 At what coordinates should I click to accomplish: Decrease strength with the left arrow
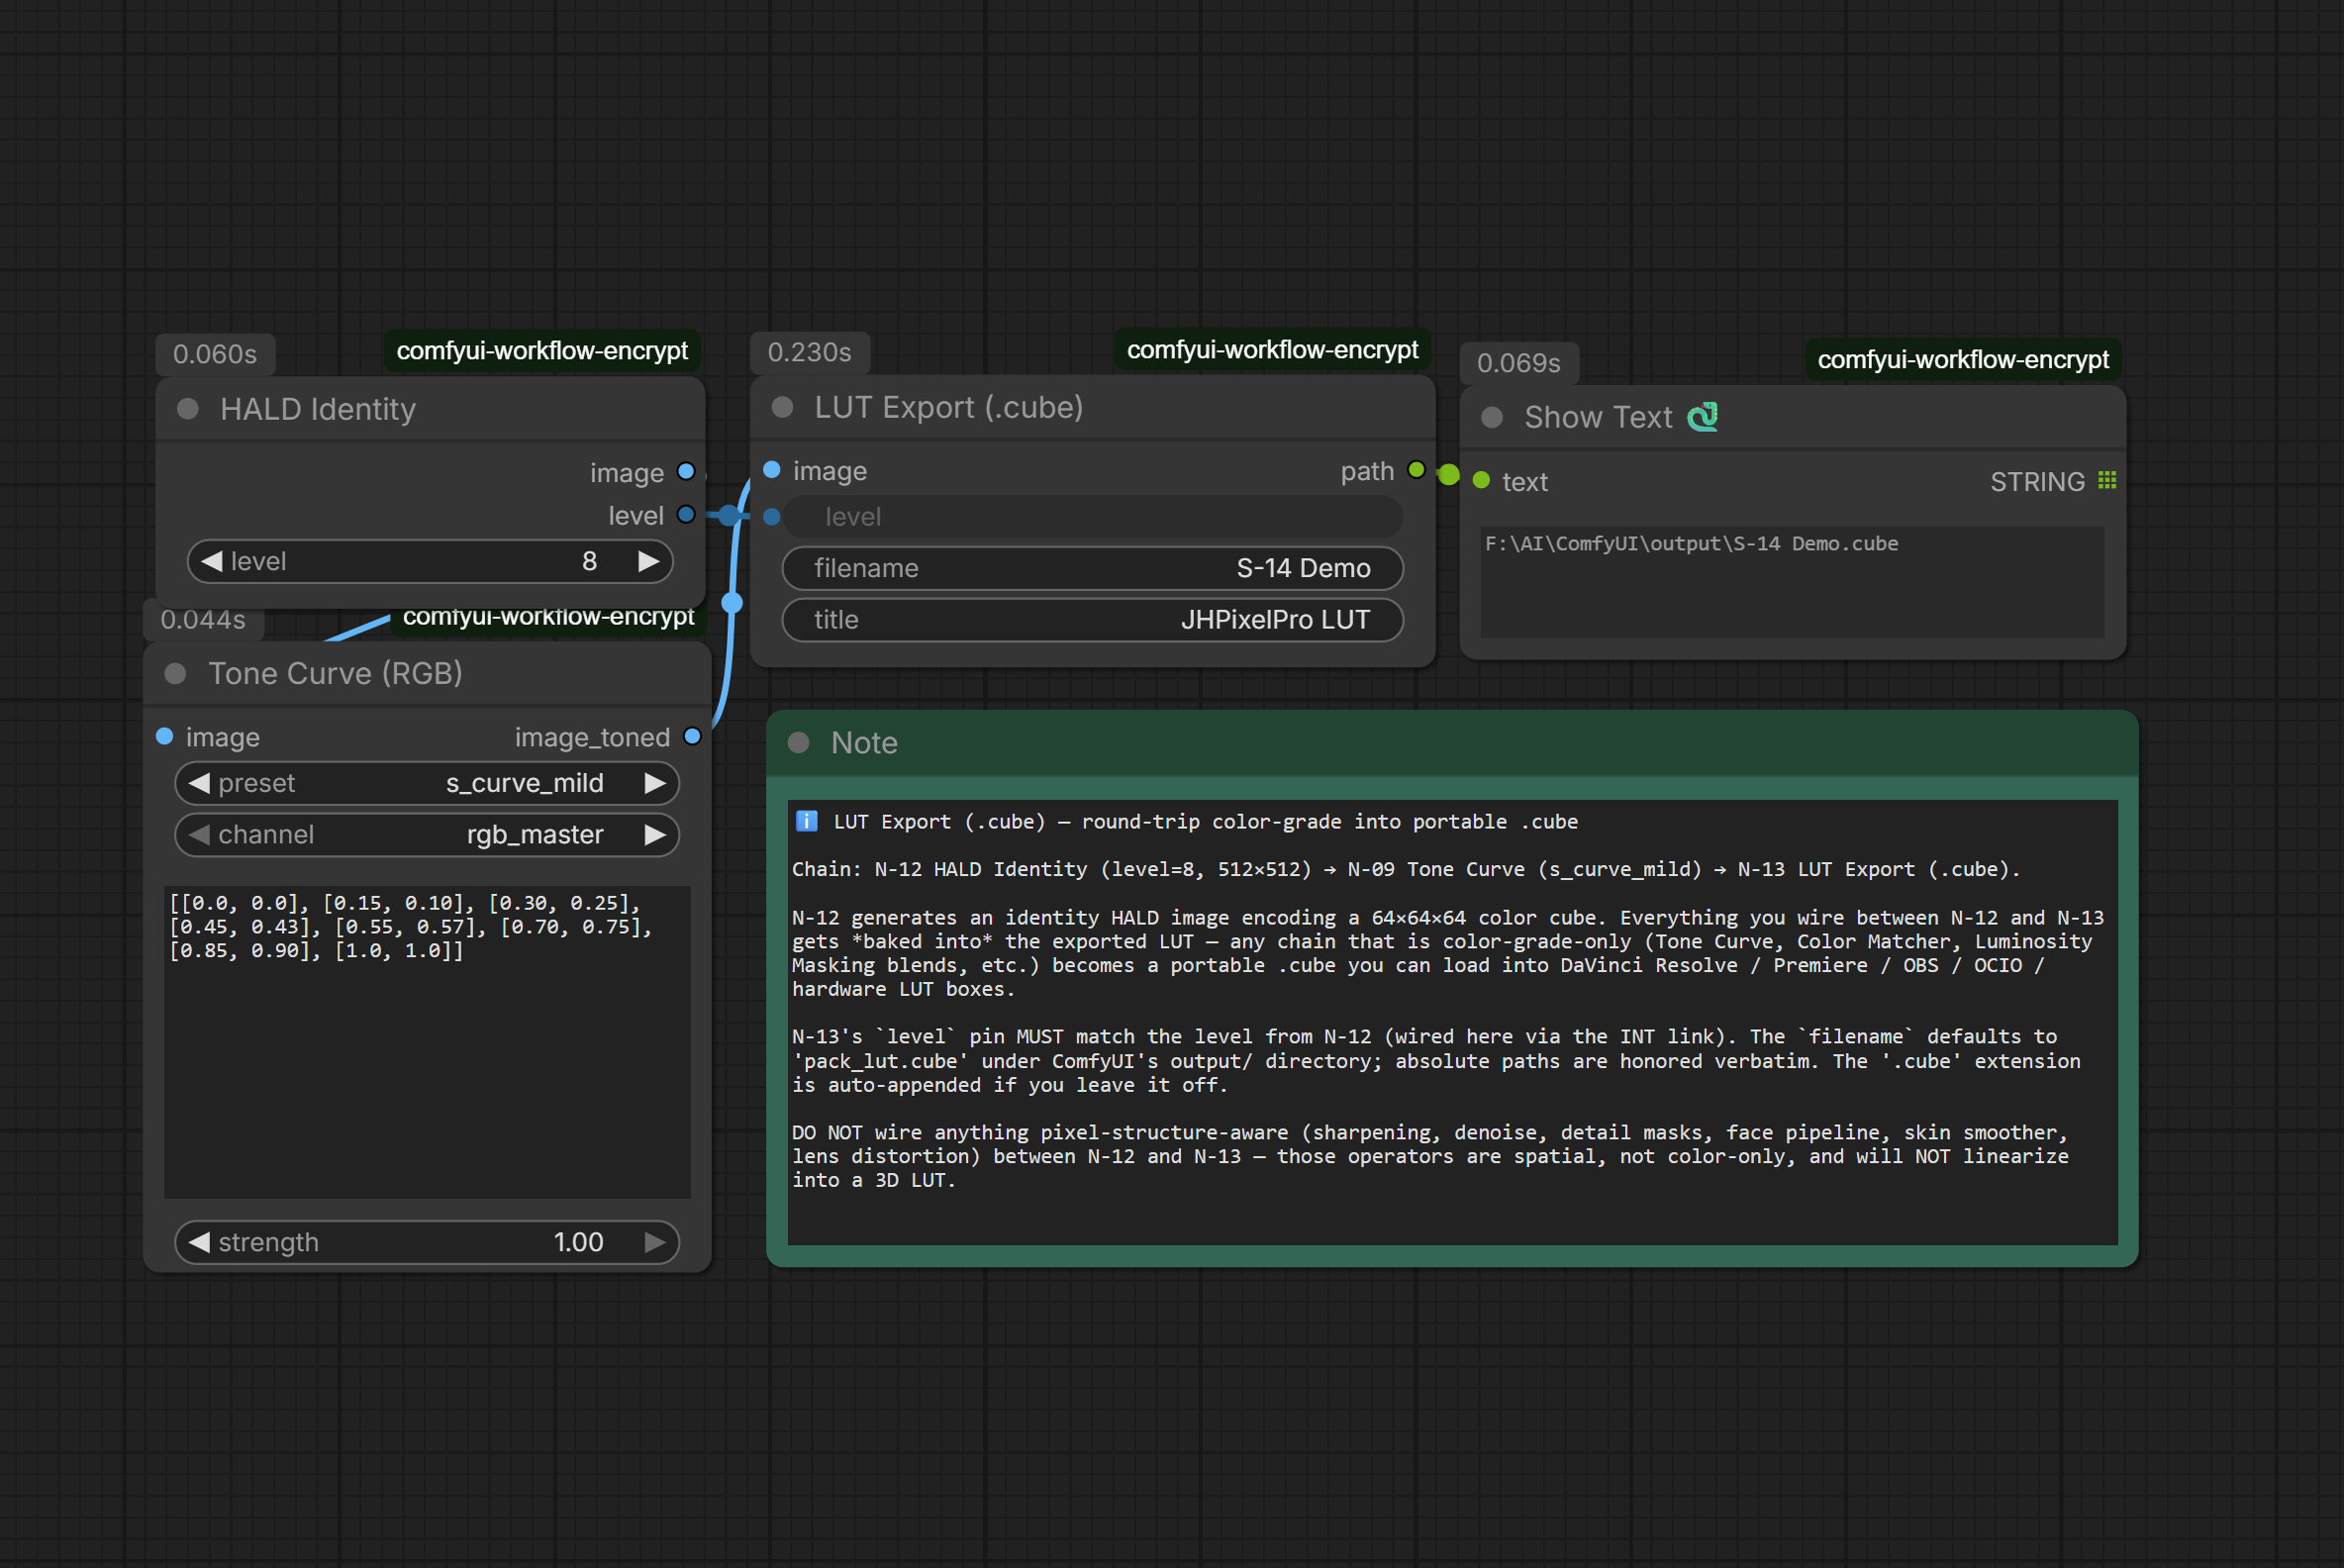pos(199,1243)
